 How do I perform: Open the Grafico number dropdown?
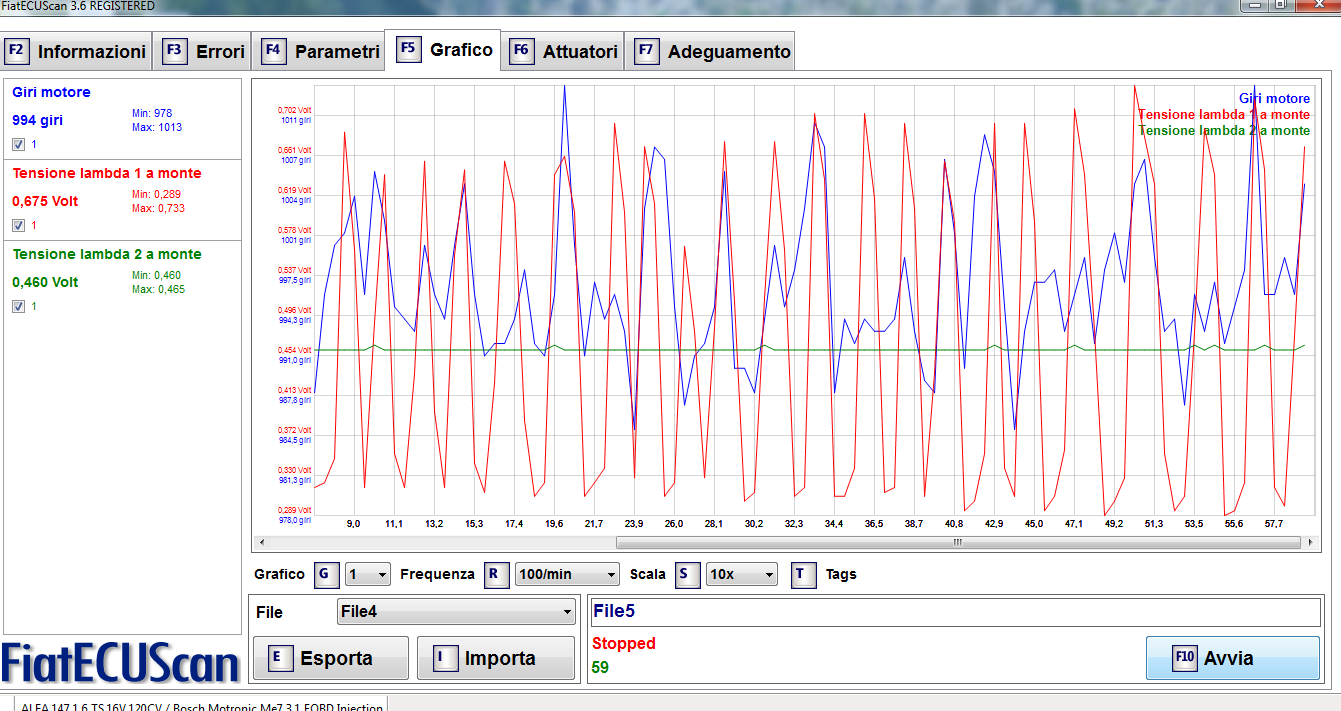click(367, 574)
